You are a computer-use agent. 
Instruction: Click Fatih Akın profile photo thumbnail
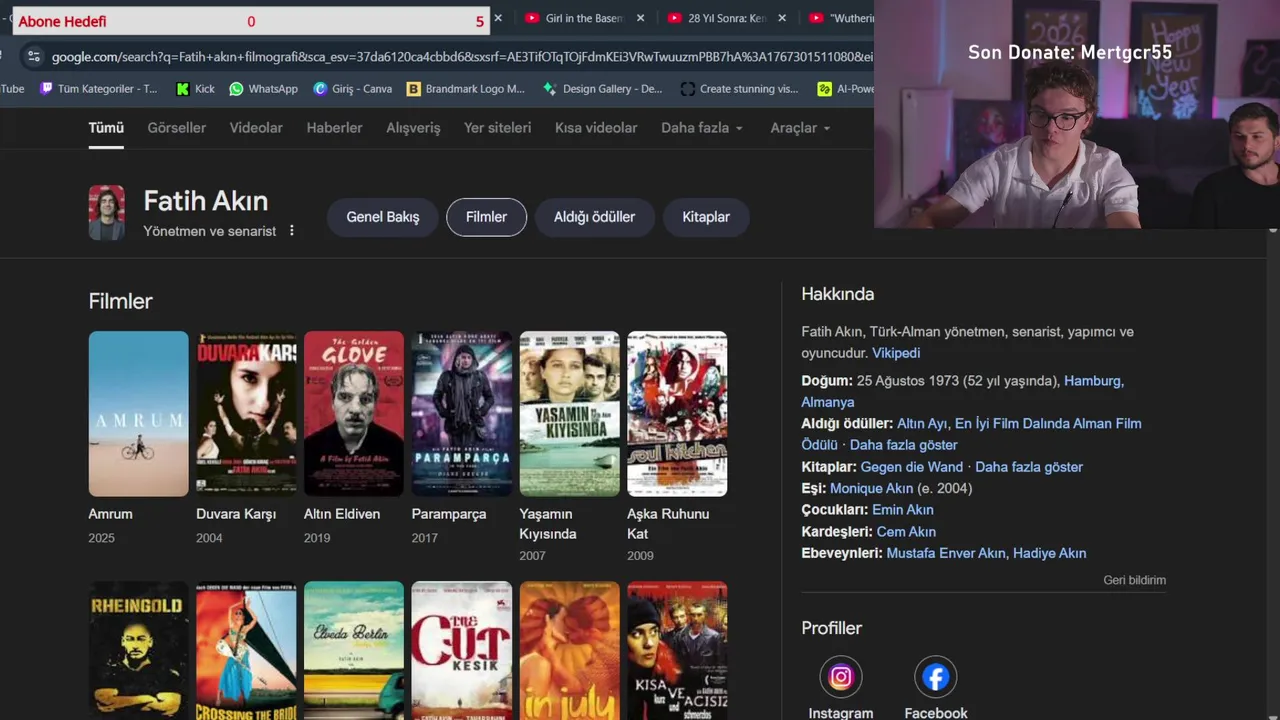(x=107, y=212)
